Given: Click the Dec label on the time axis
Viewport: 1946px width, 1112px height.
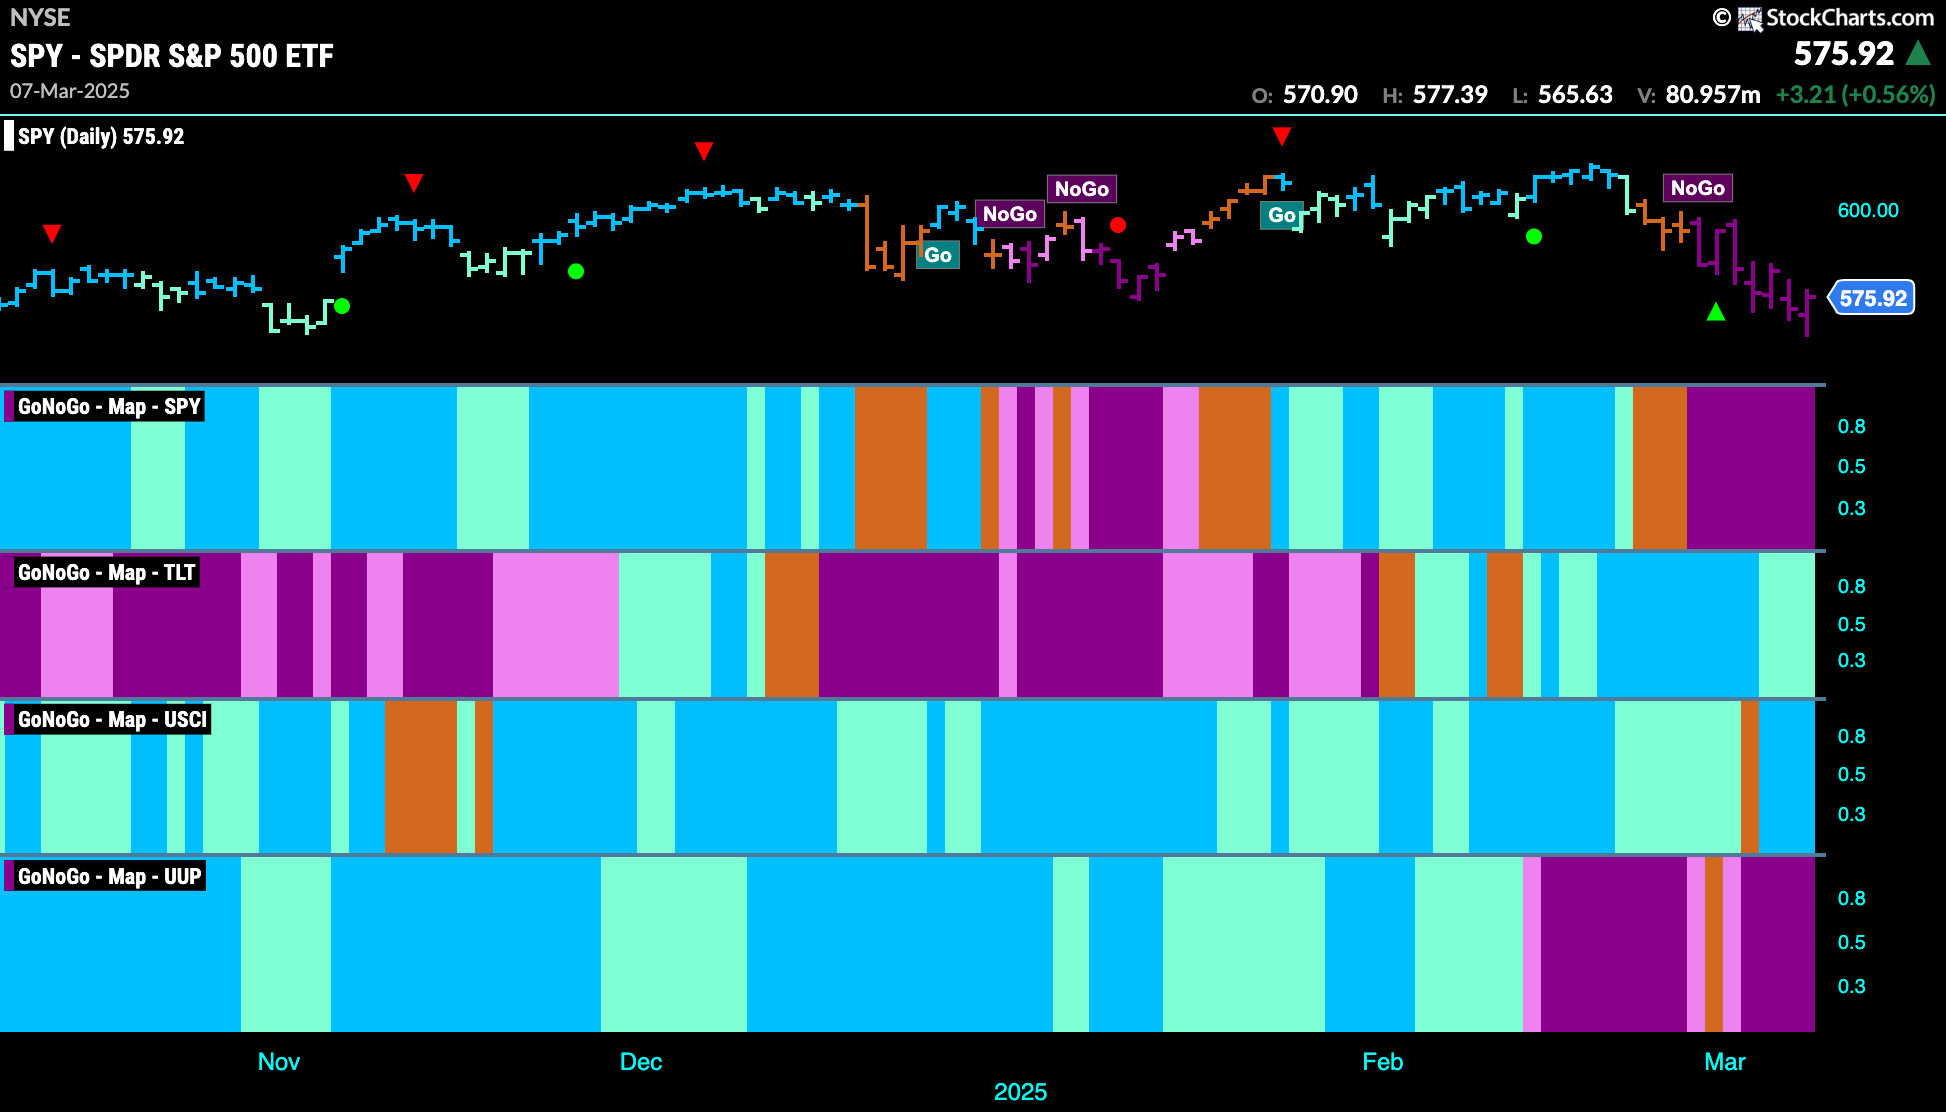Looking at the screenshot, I should pos(641,1062).
